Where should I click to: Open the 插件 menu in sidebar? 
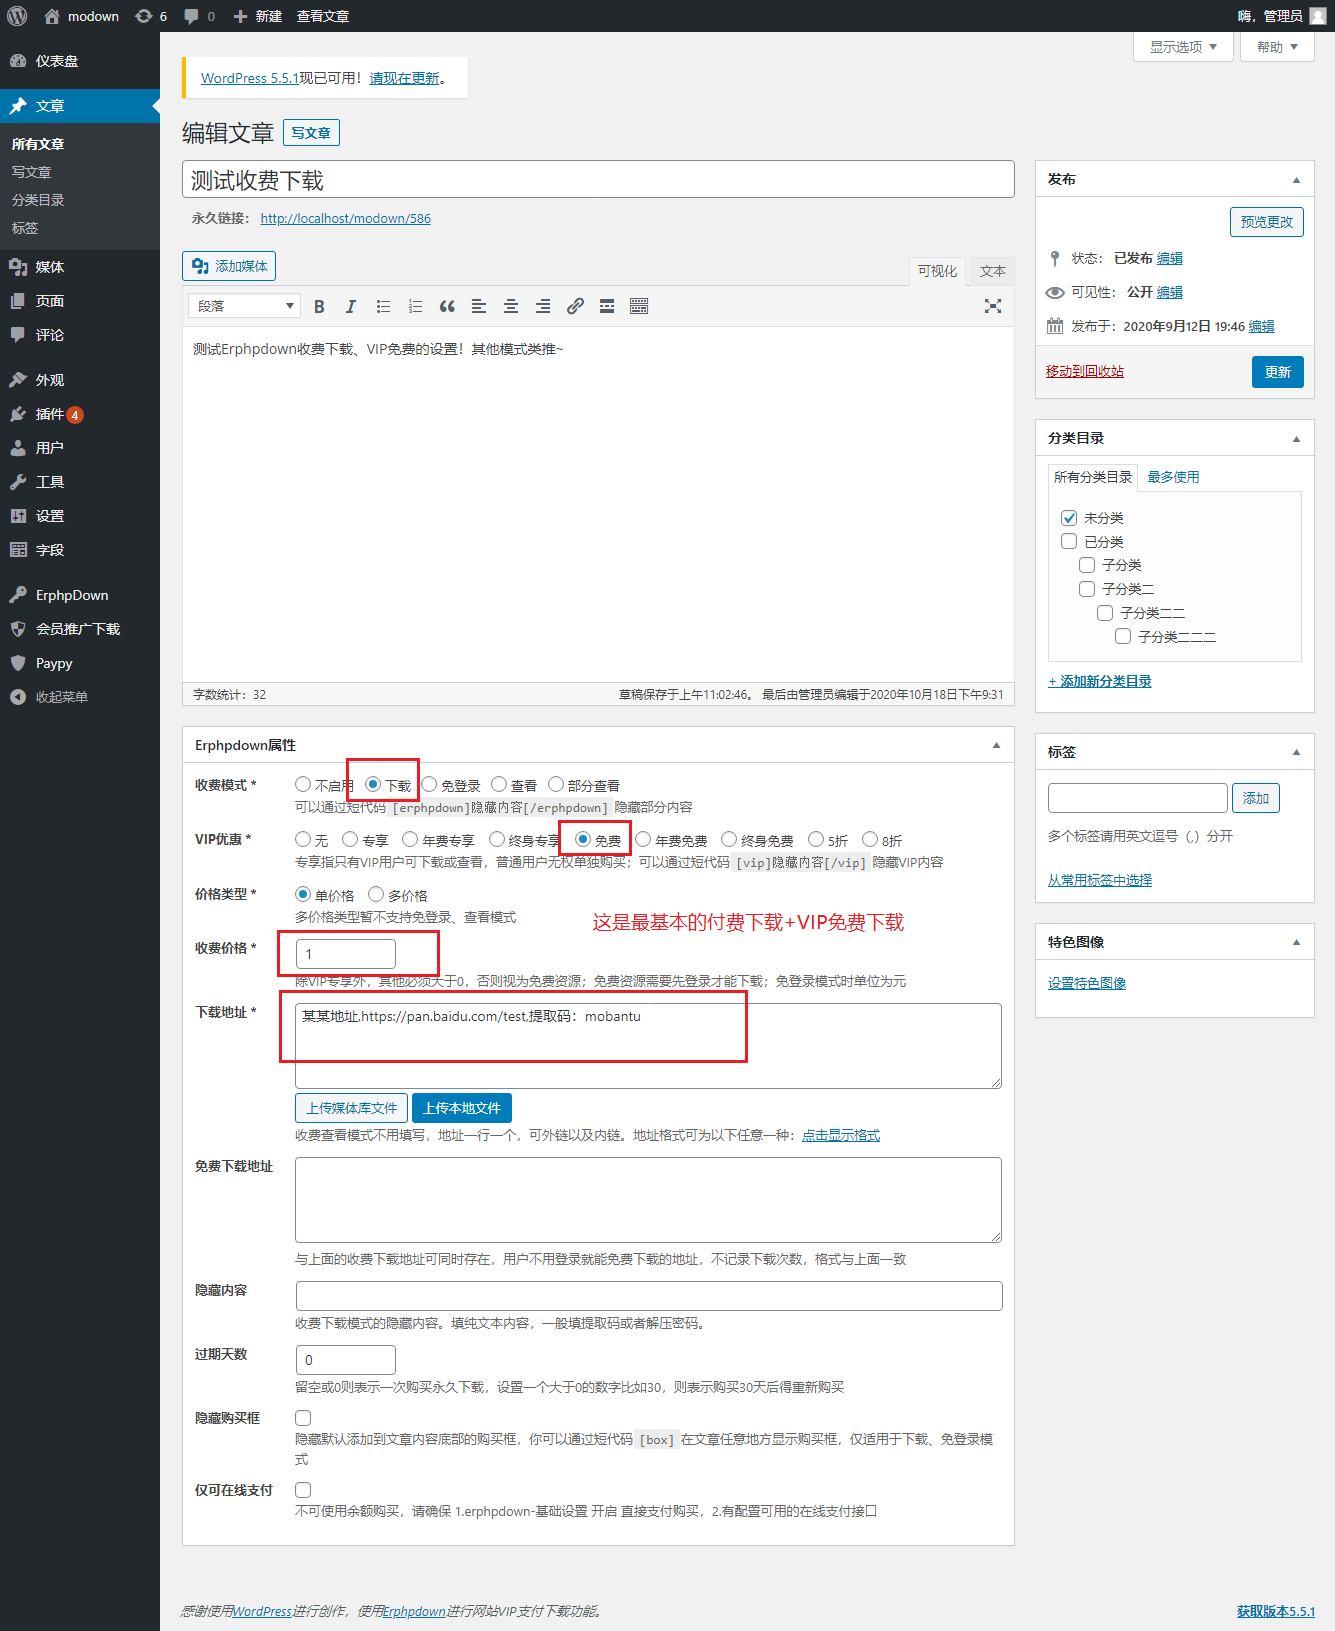[x=50, y=414]
